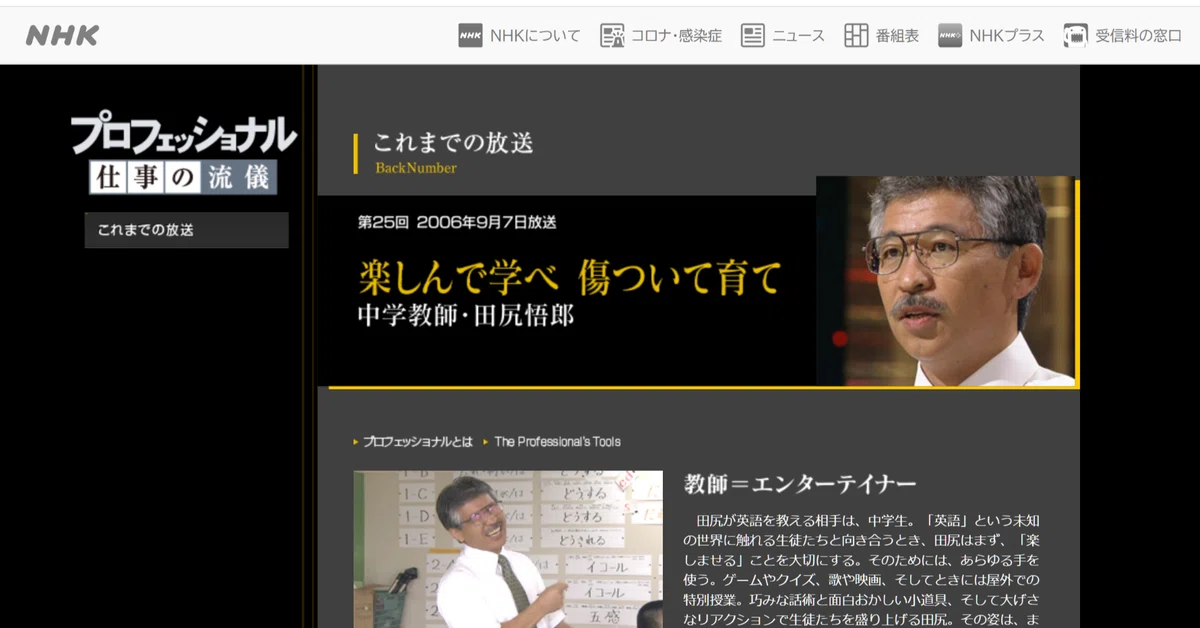The image size is (1200, 628).
Task: Open the コロナ・感染症 link text
Action: [x=676, y=36]
